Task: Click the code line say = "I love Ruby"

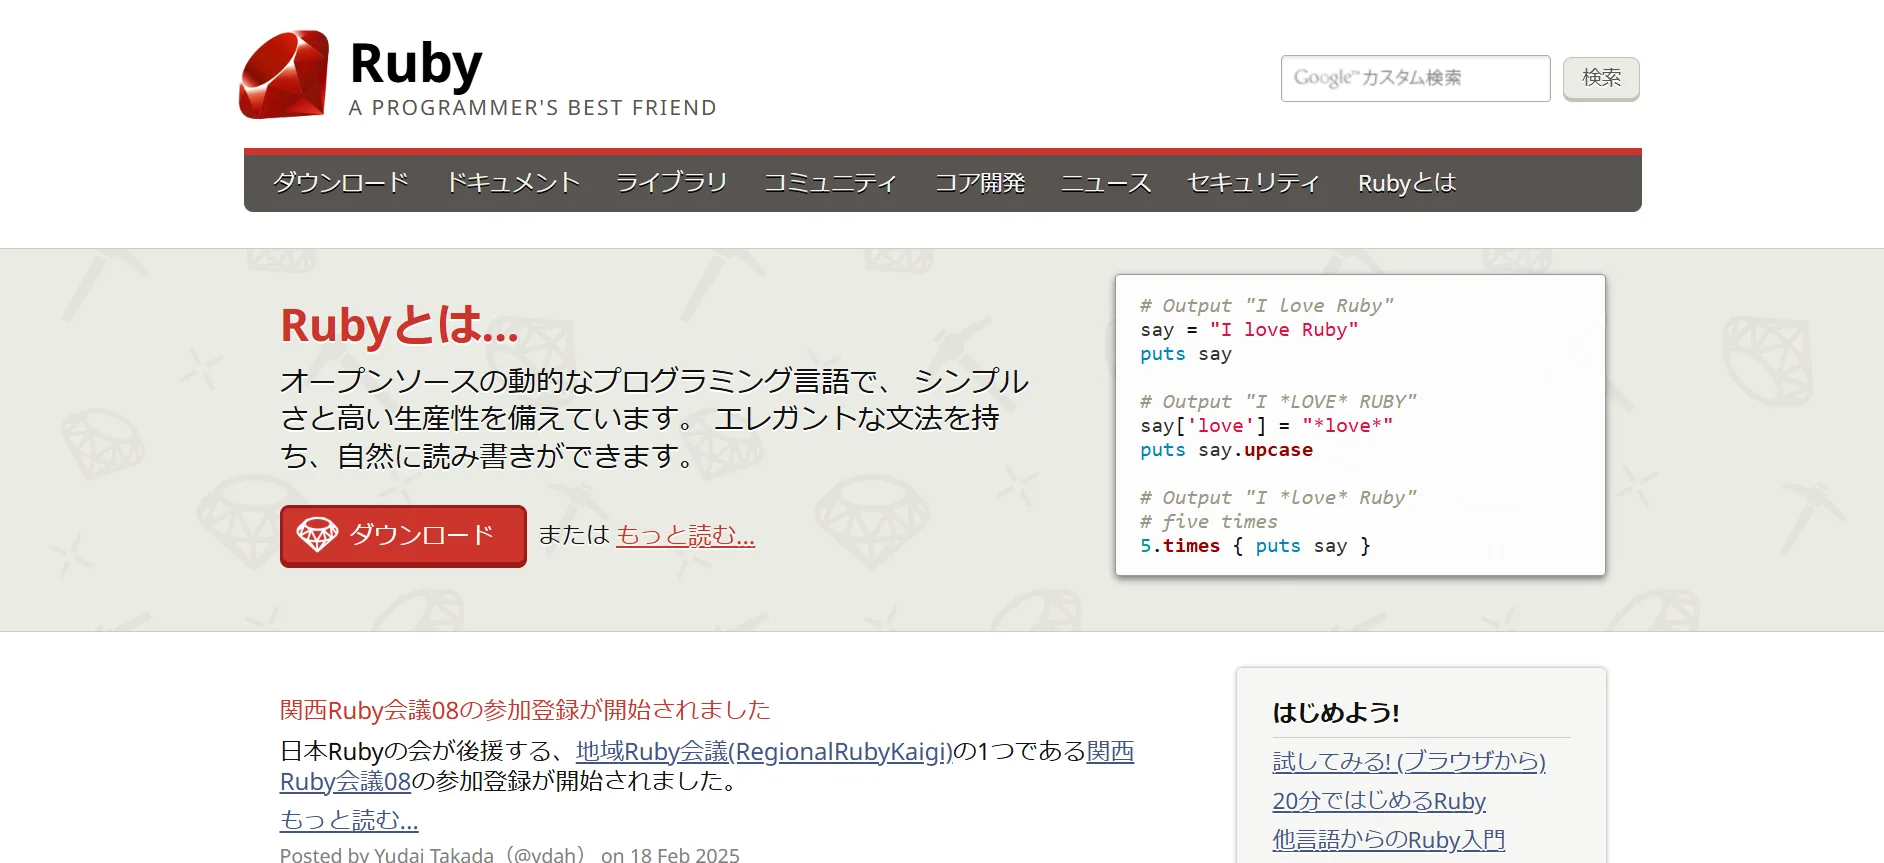Action: click(1249, 330)
